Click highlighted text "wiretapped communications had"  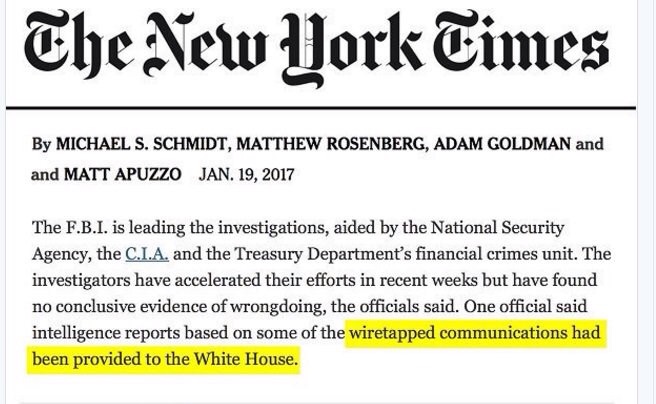click(475, 332)
